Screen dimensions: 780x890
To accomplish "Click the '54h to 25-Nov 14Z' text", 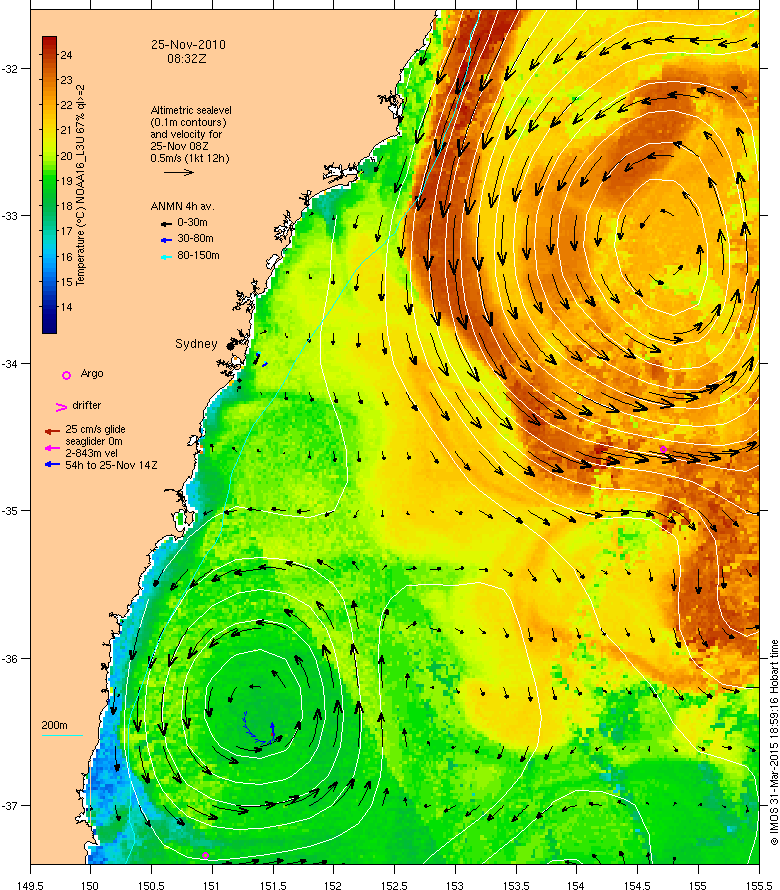I will coord(111,465).
